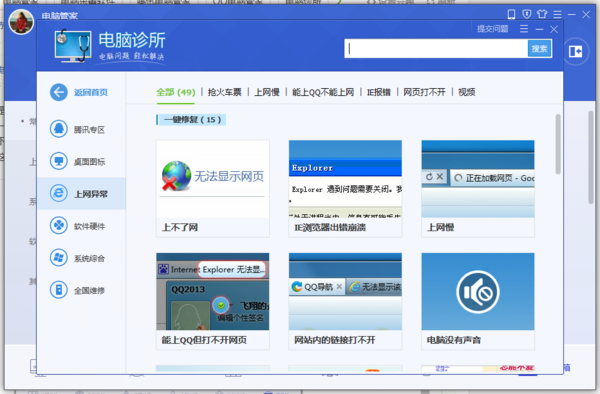
Task: Close the 电脑诊所 window
Action: click(554, 29)
